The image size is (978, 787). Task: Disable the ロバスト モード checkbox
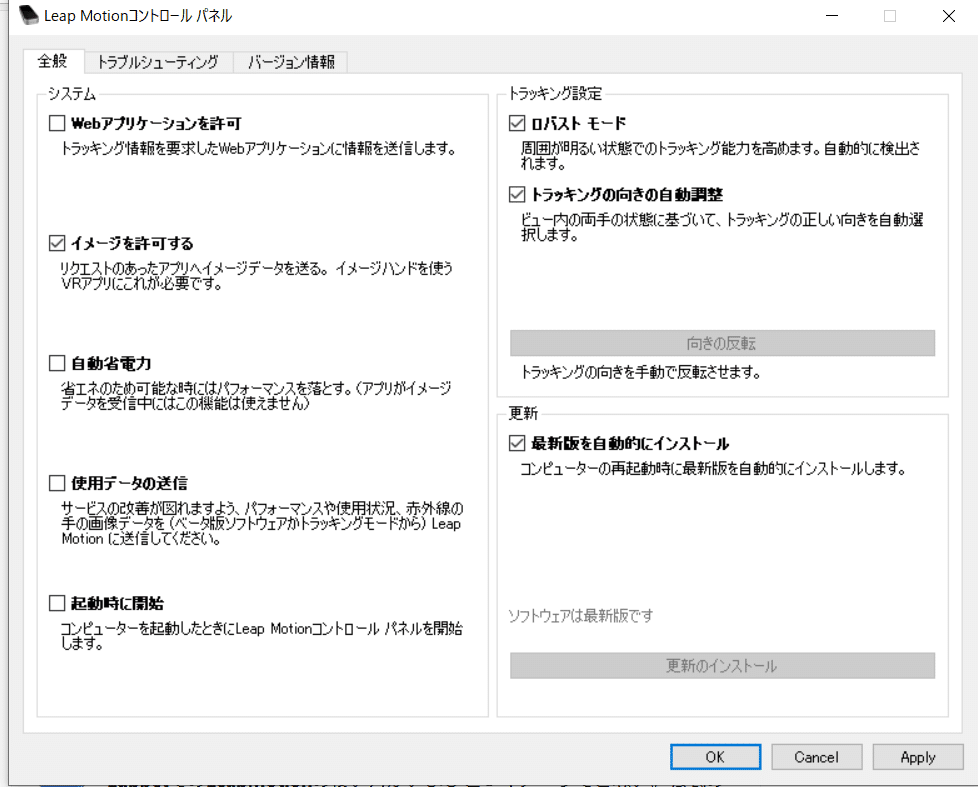pyautogui.click(x=517, y=123)
